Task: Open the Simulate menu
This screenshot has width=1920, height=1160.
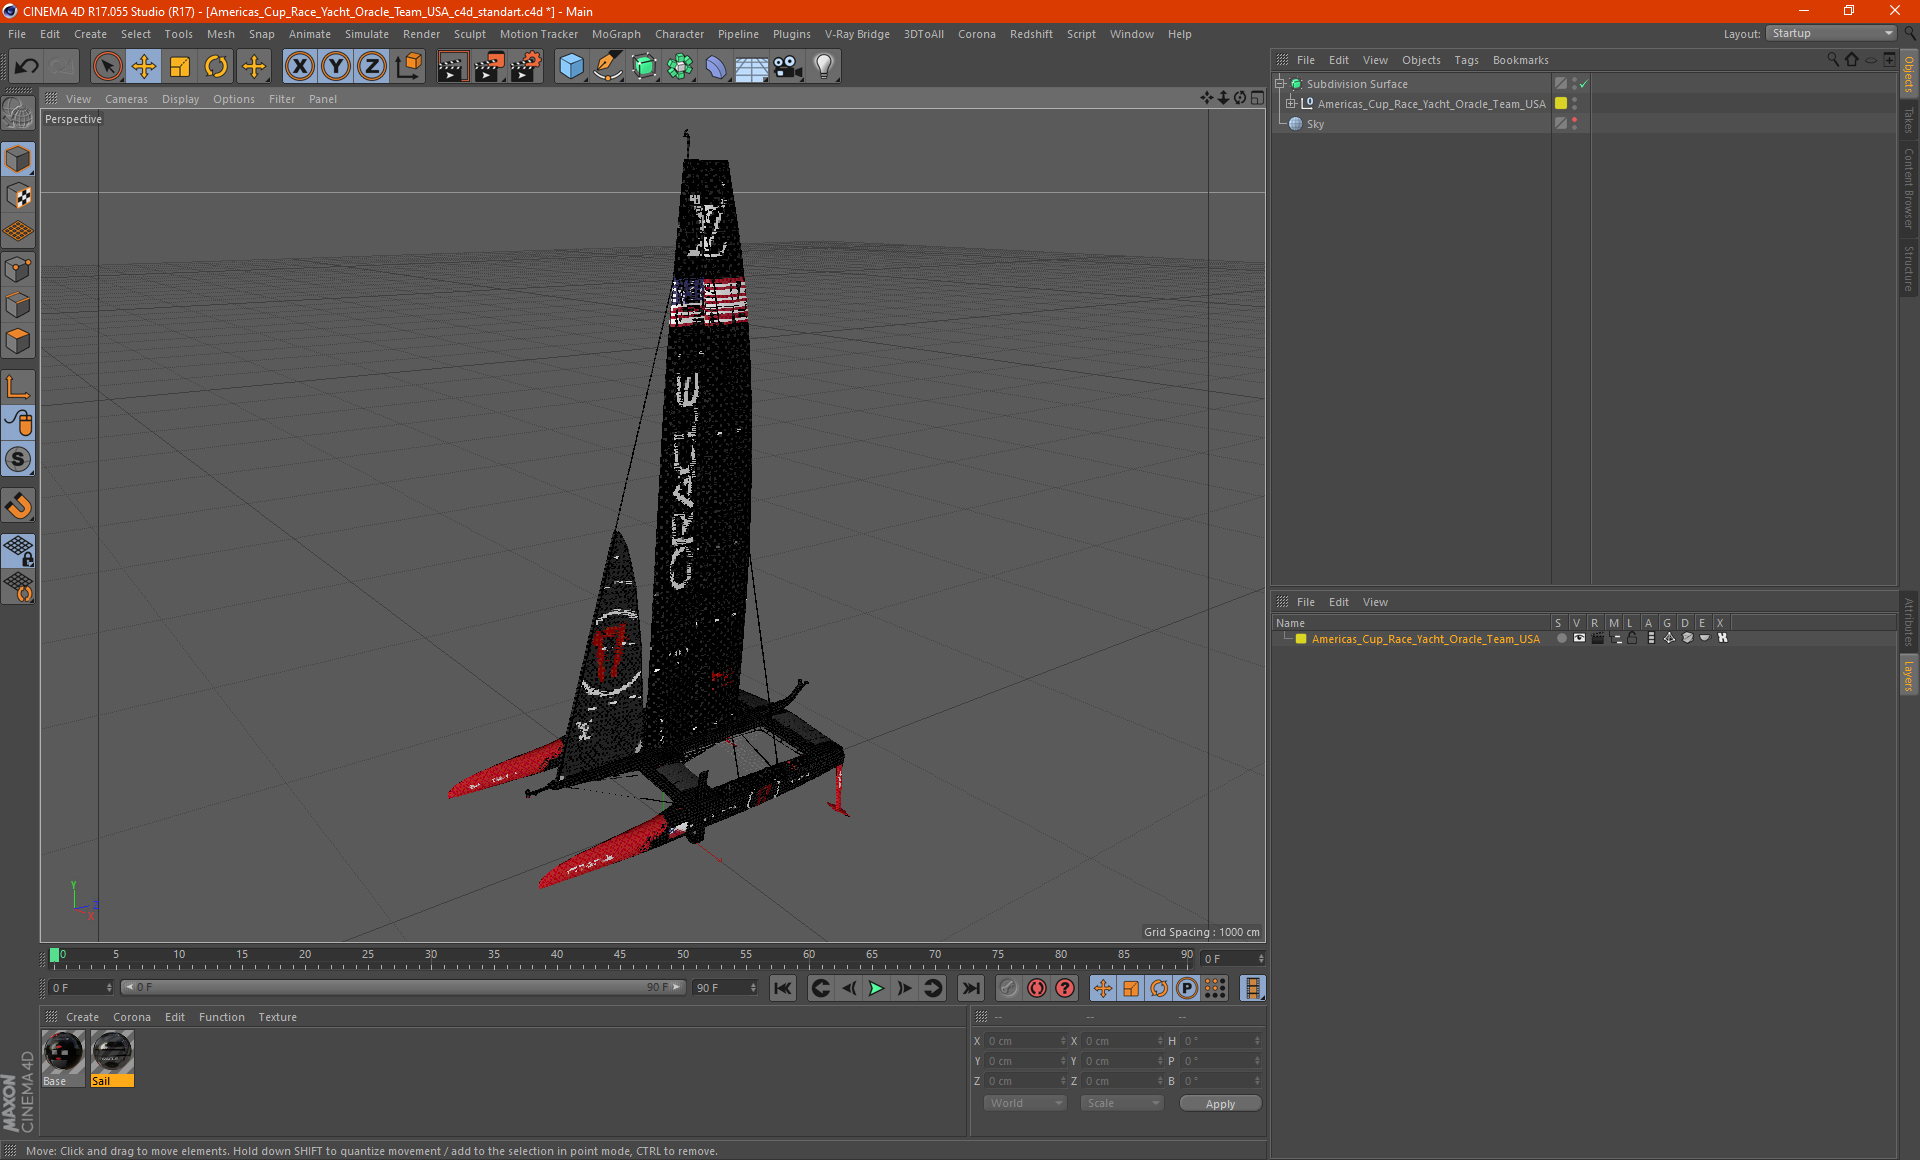Action: (367, 34)
